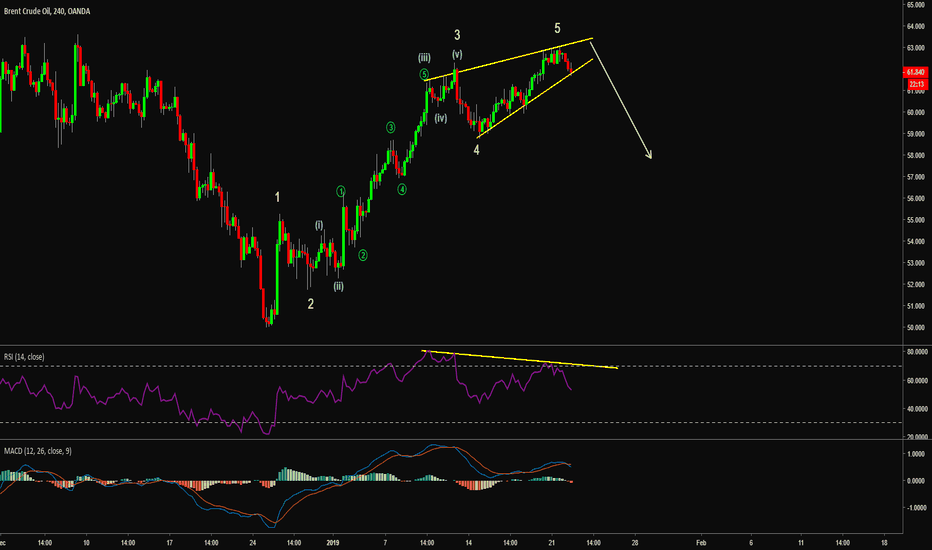Select the MACD (12, 26, close, 9) label
This screenshot has width=932, height=550.
(x=37, y=451)
